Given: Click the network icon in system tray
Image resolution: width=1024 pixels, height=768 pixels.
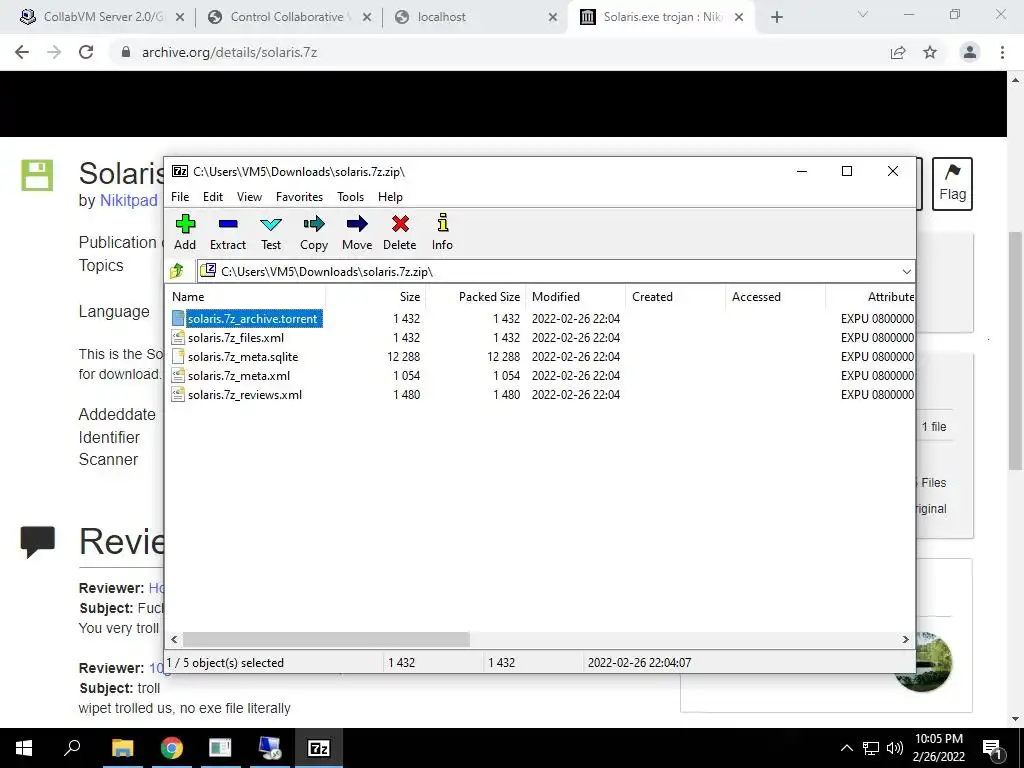Looking at the screenshot, I should pyautogui.click(x=871, y=748).
